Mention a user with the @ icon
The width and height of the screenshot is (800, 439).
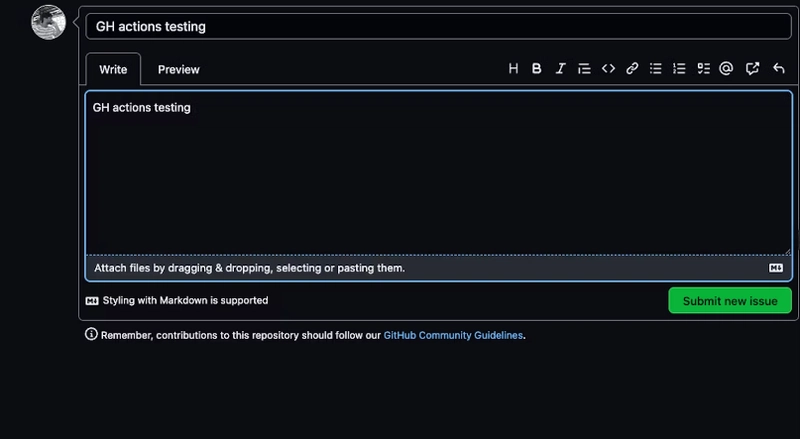(x=726, y=68)
